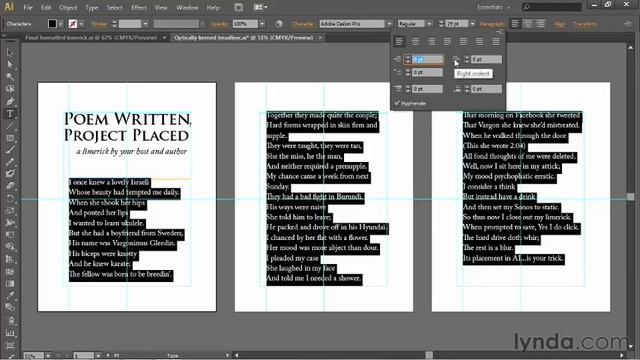The image size is (640, 360).
Task: Enable align center in Paragraph panel
Action: click(x=415, y=41)
